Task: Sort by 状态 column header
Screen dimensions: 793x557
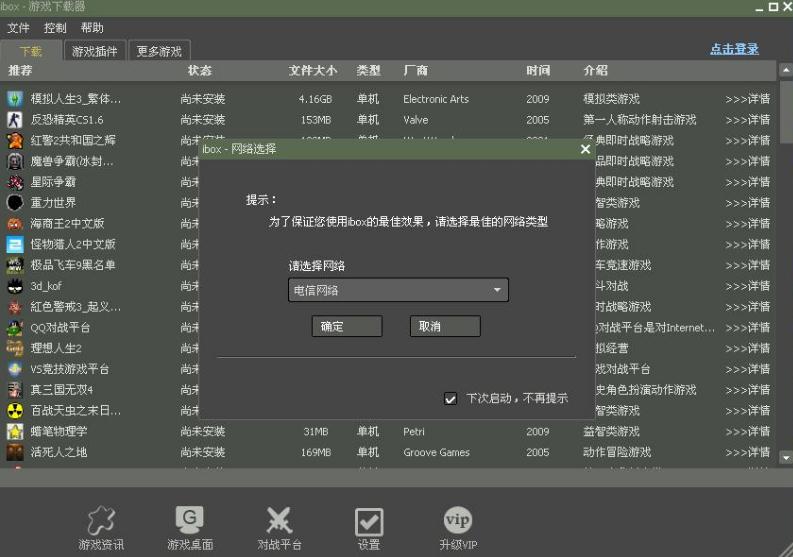Action: tap(199, 70)
